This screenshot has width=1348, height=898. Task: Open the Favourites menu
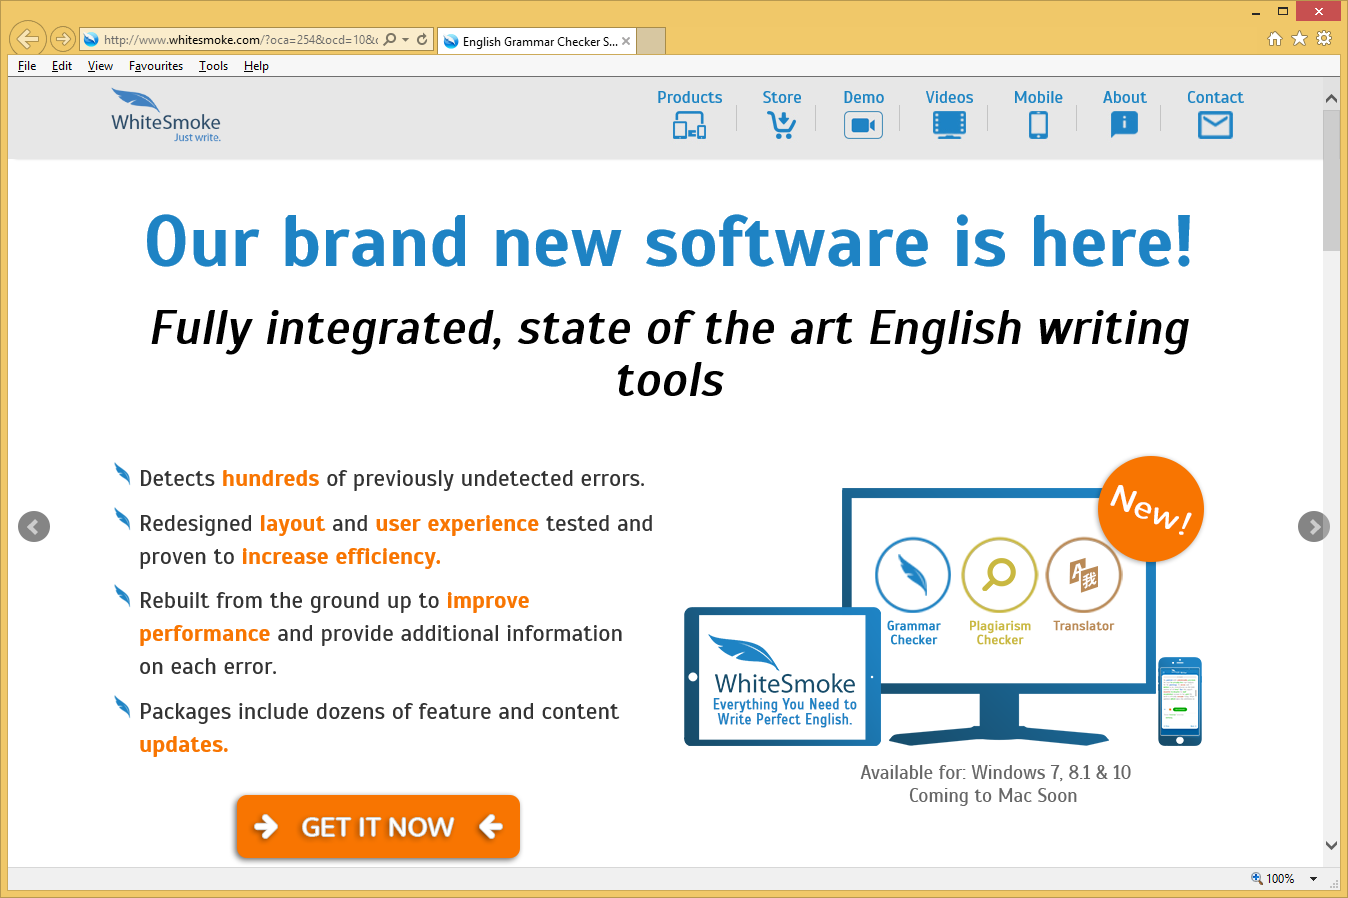(156, 66)
